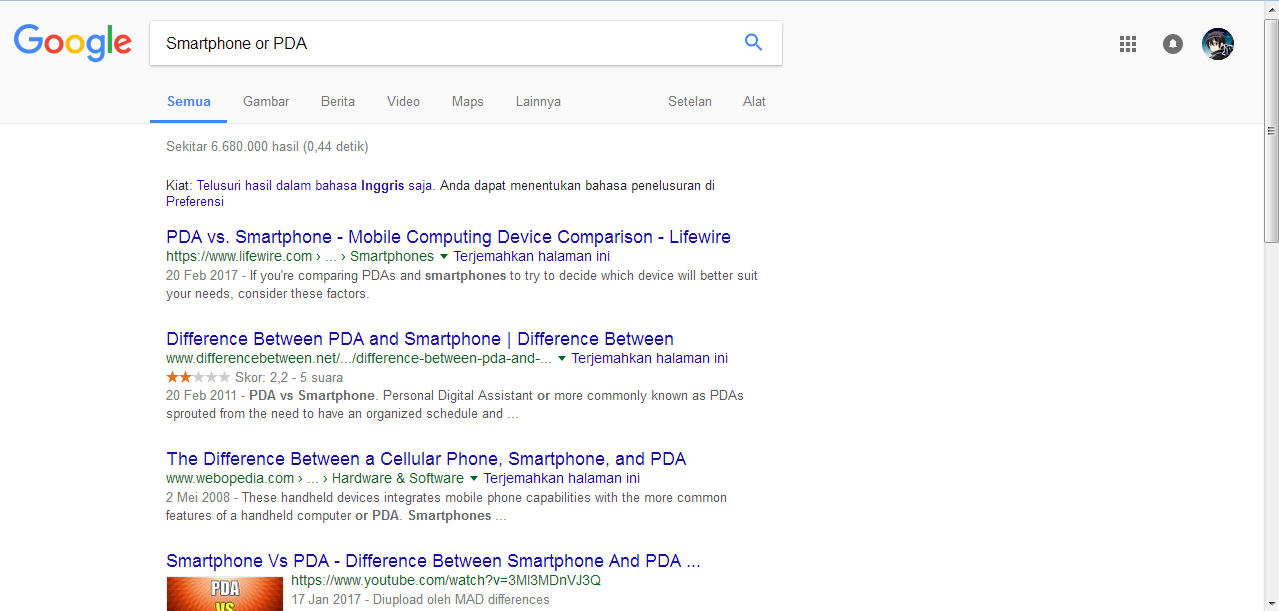Screen dimensions: 1279x611
Task: Open the Google apps grid
Action: click(1128, 44)
